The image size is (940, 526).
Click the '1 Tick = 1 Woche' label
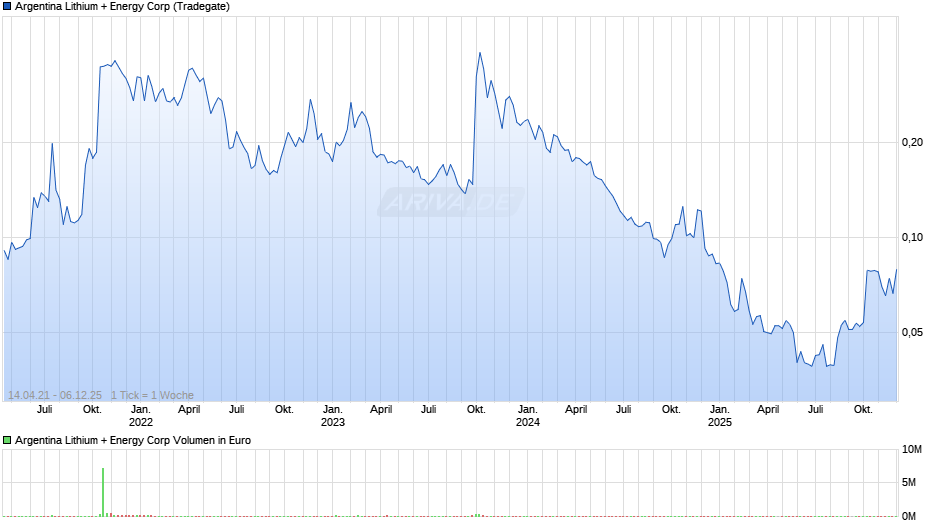point(152,395)
